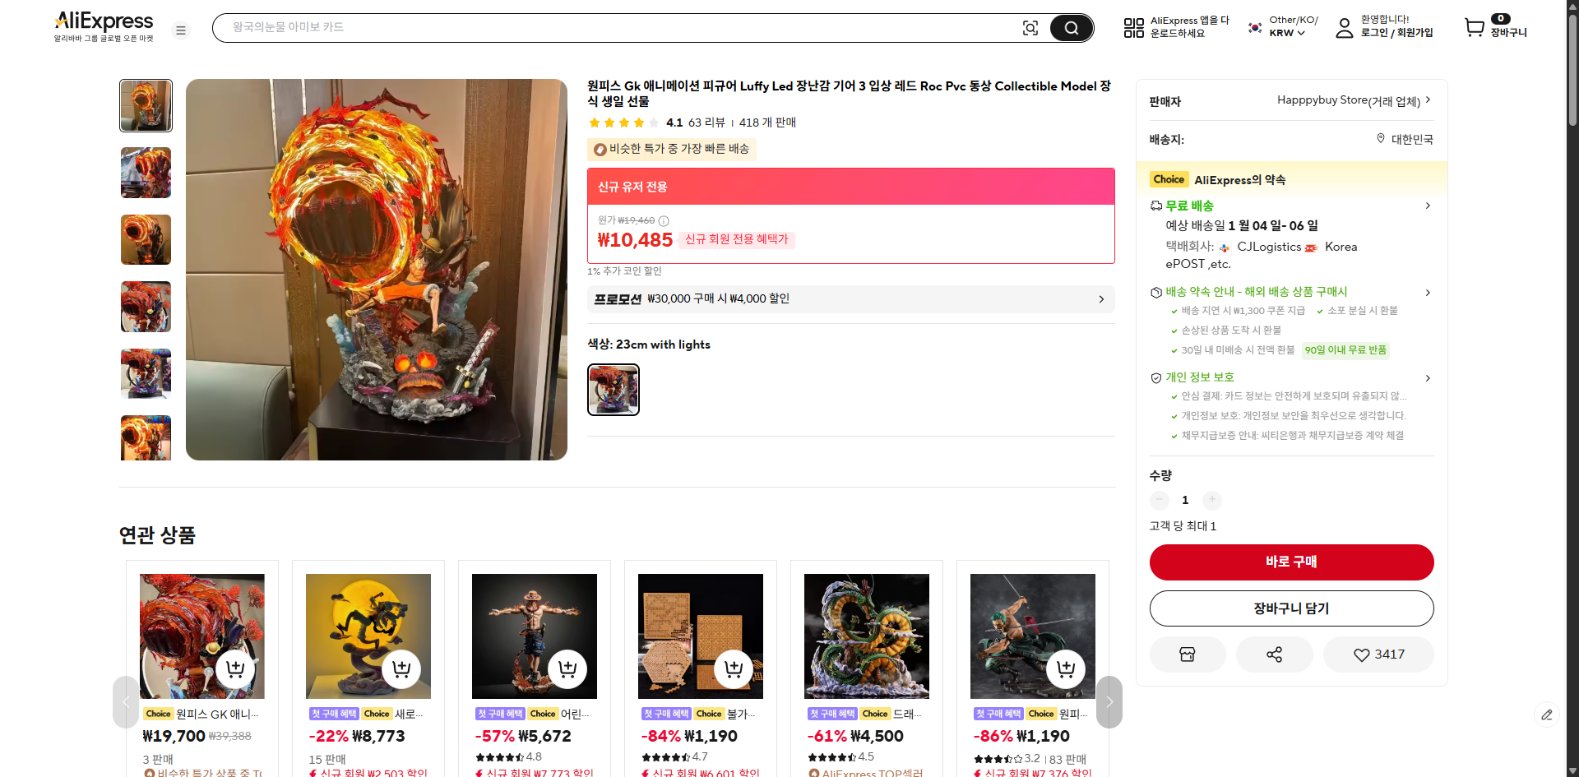This screenshot has height=777, width=1579.
Task: Open the shopping cart
Action: (1475, 27)
